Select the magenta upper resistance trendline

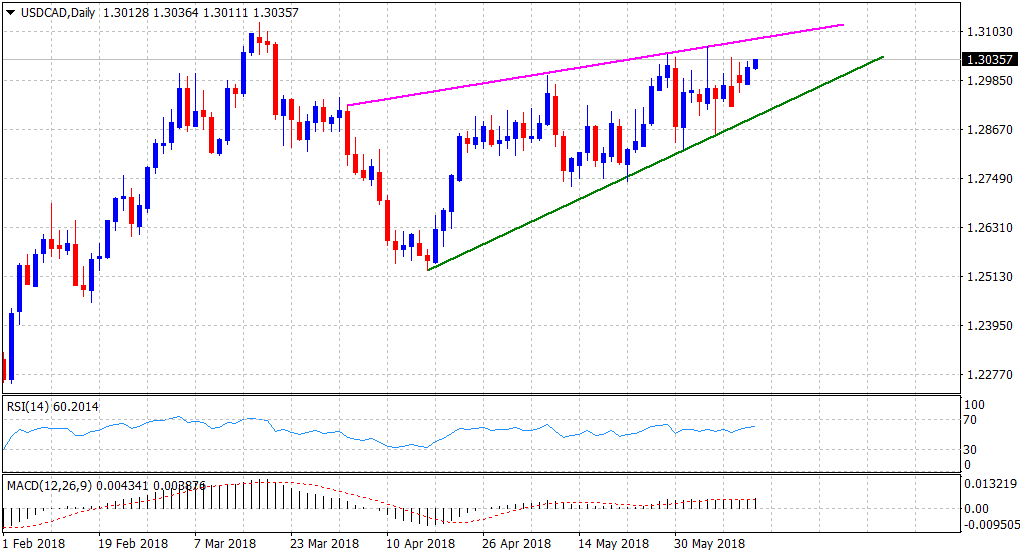point(600,65)
